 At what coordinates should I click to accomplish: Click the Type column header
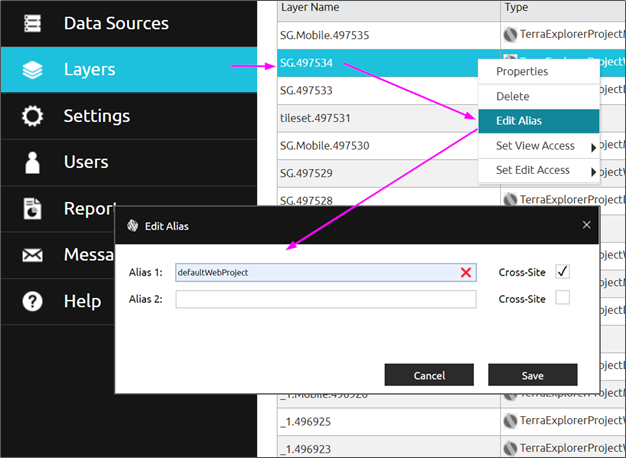coord(563,11)
